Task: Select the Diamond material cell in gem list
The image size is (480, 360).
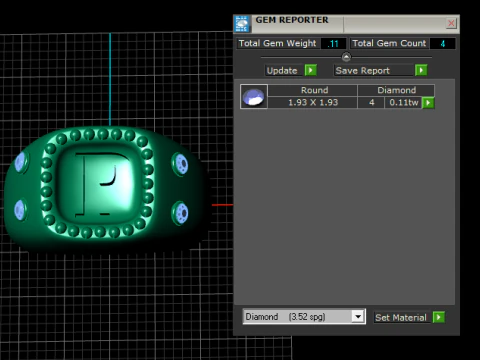Action: tap(396, 90)
